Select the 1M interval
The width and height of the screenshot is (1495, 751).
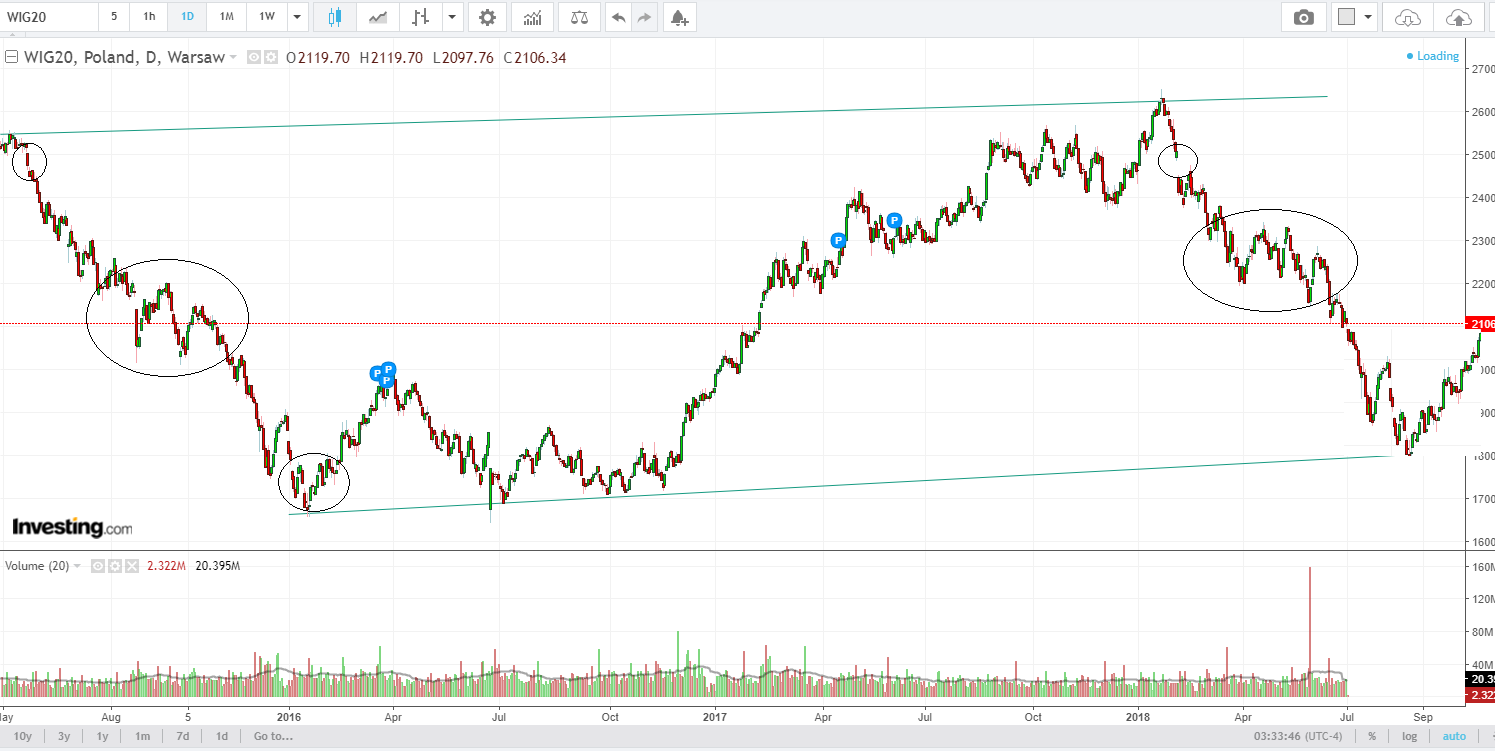[227, 17]
